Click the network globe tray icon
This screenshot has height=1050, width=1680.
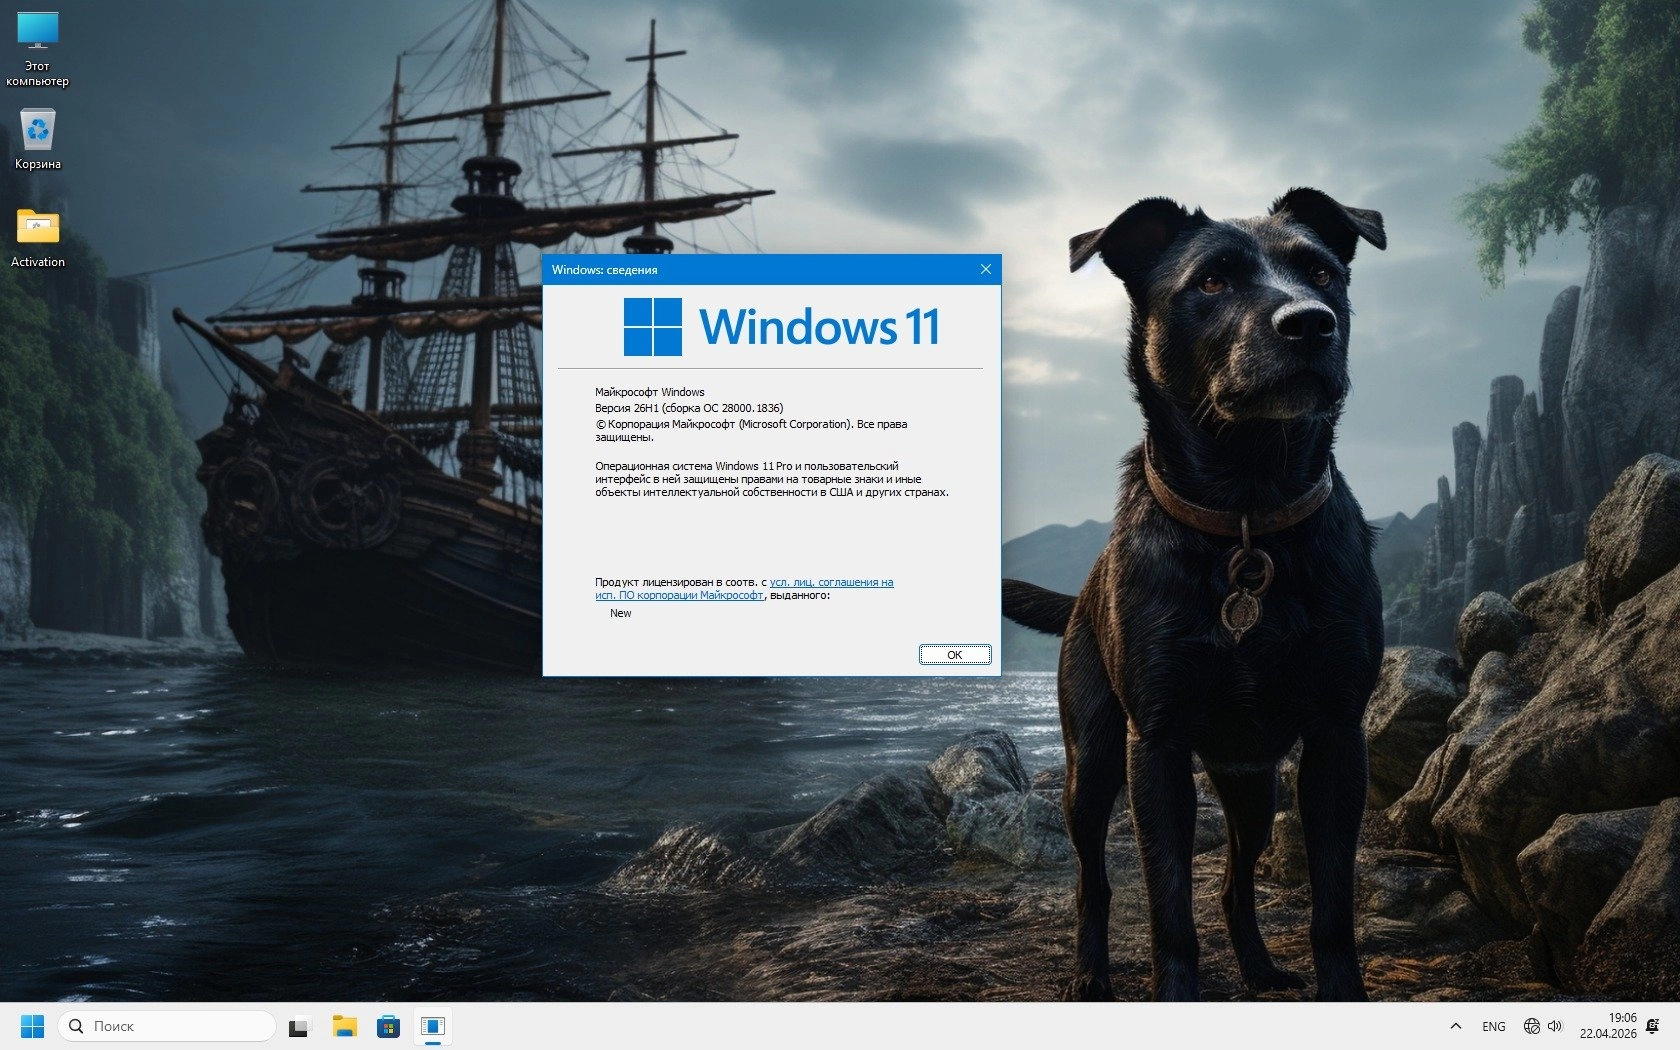(1531, 1026)
